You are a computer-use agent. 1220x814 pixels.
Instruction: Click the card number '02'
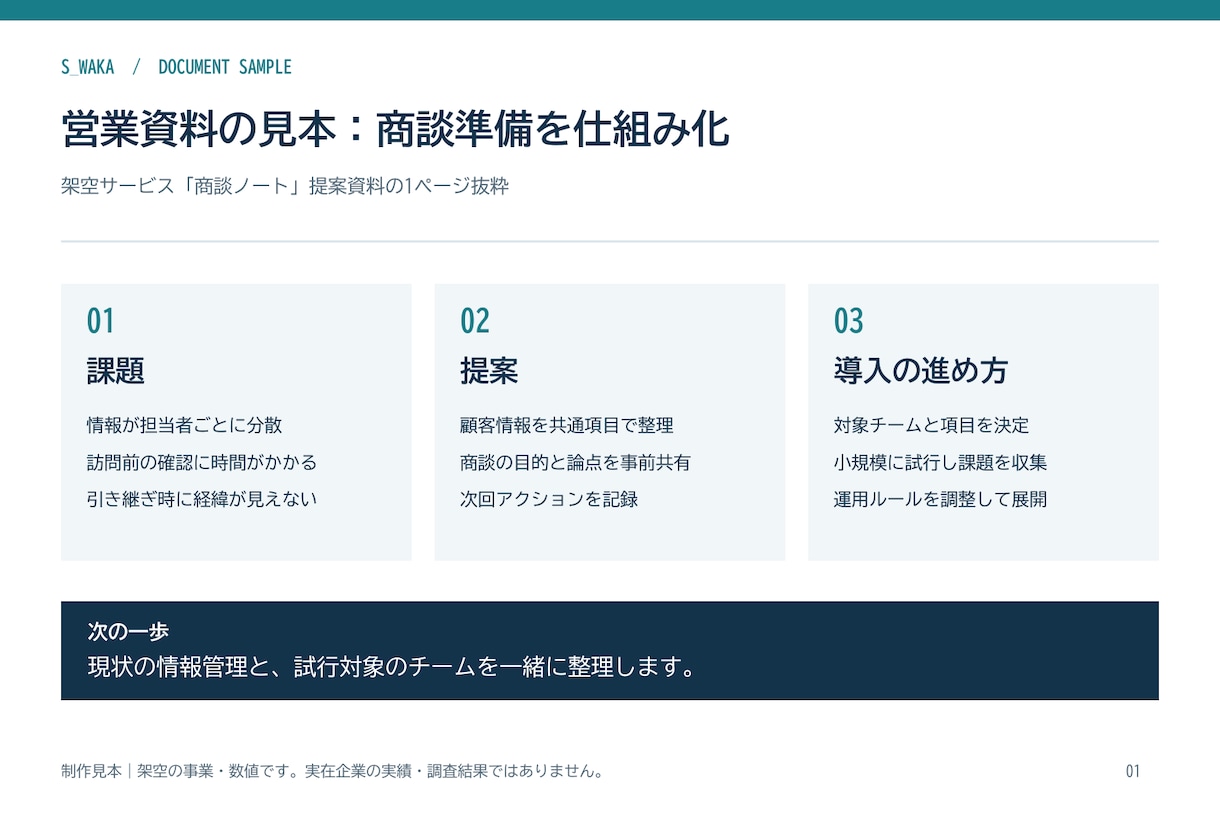(x=475, y=321)
